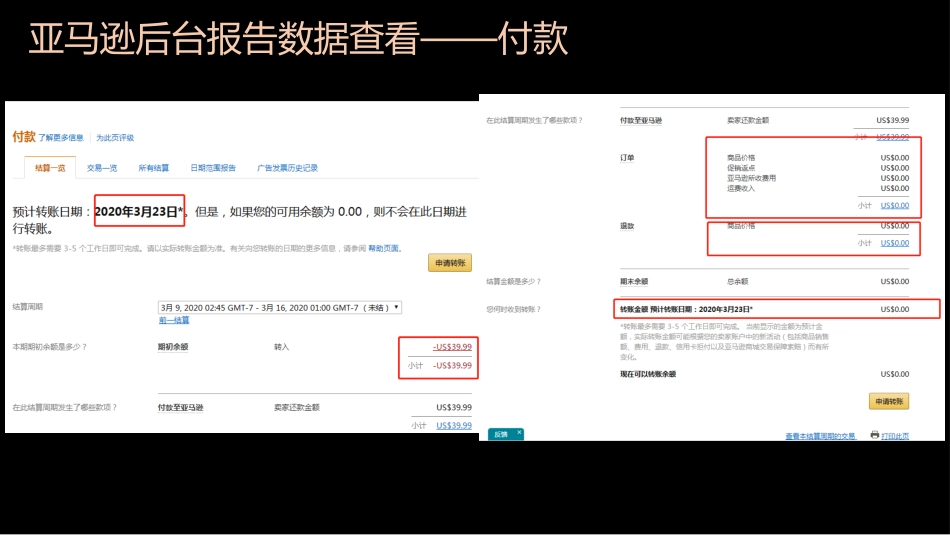Image resolution: width=950 pixels, height=535 pixels.
Task: Click the 付款 page heading
Action: (x=24, y=137)
